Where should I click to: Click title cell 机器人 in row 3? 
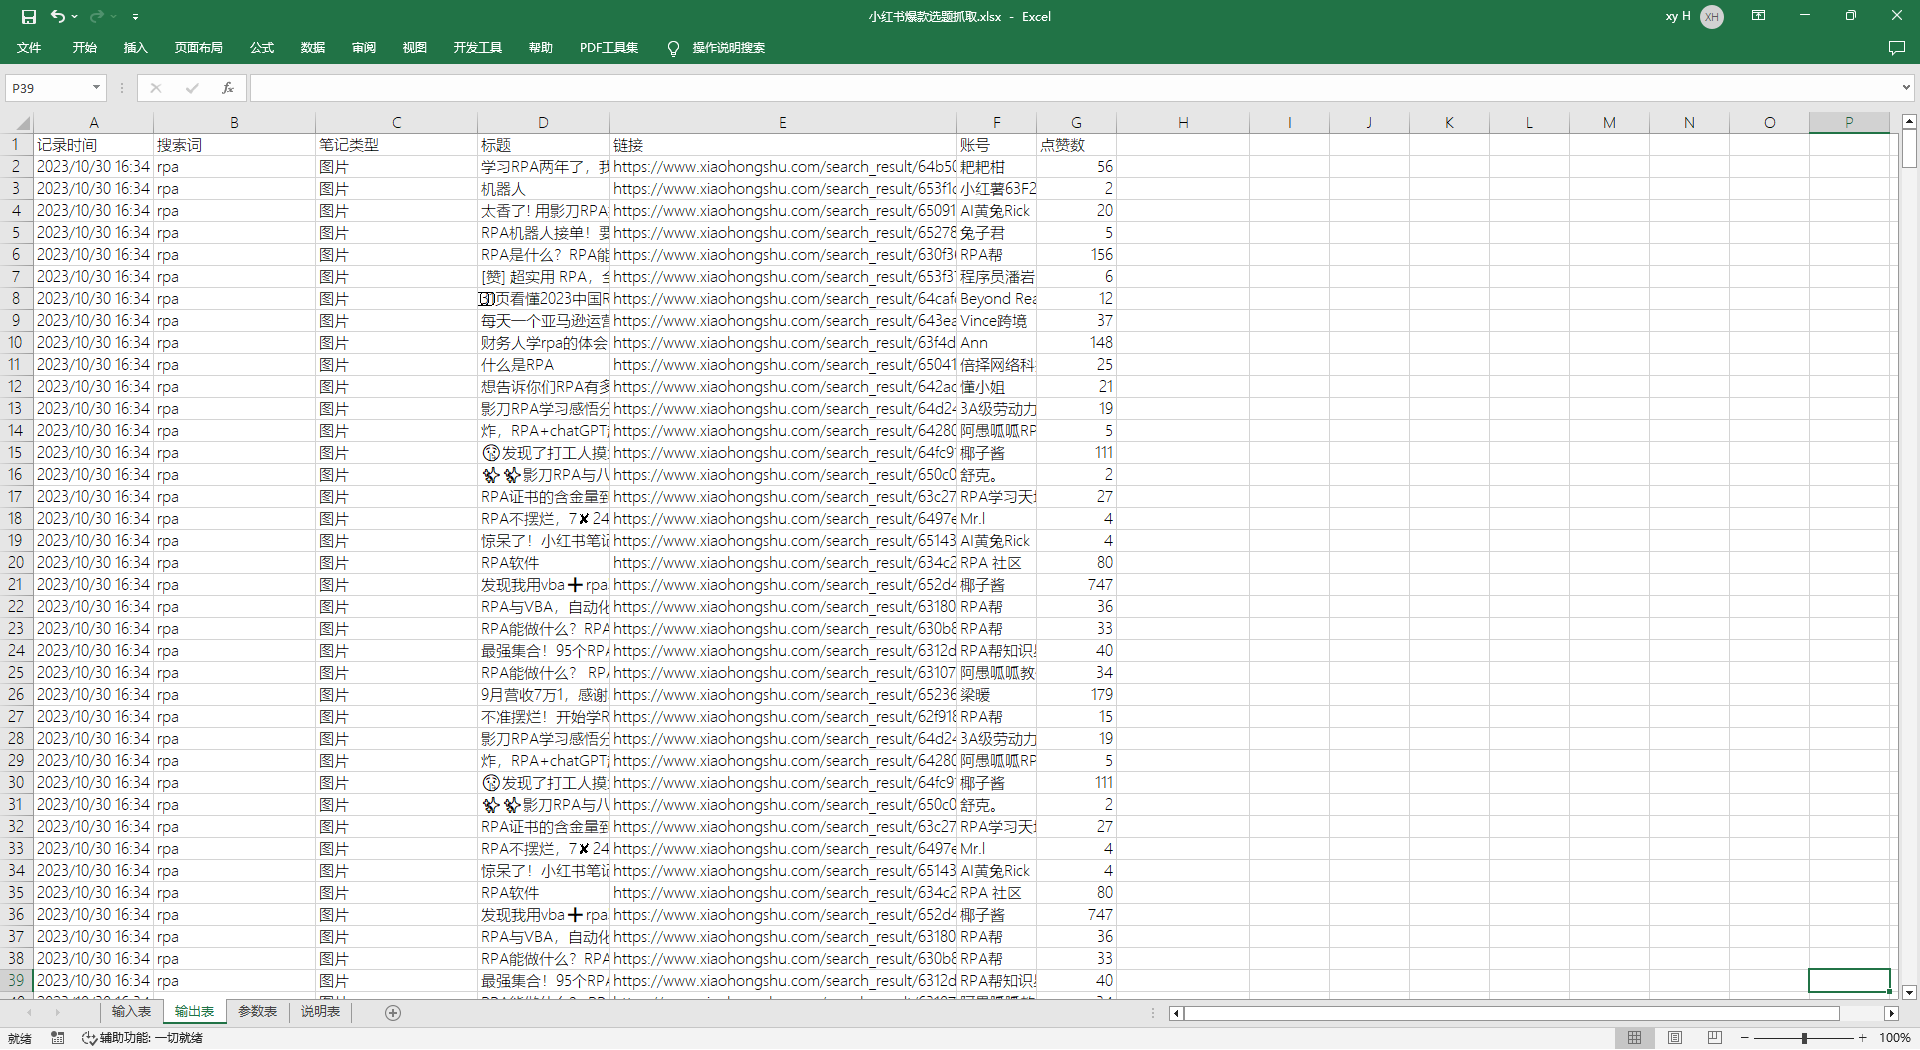pyautogui.click(x=543, y=189)
